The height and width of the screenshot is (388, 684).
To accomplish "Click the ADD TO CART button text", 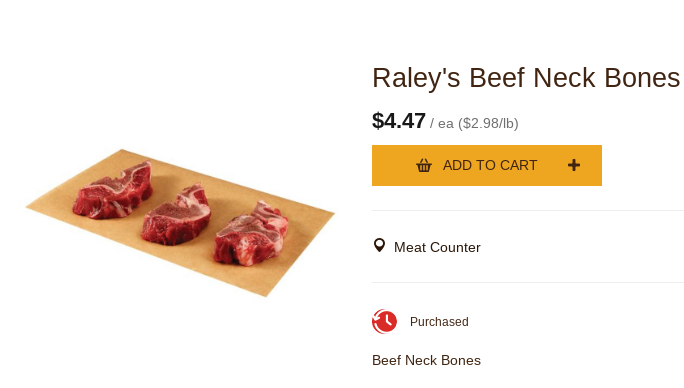I will 490,165.
